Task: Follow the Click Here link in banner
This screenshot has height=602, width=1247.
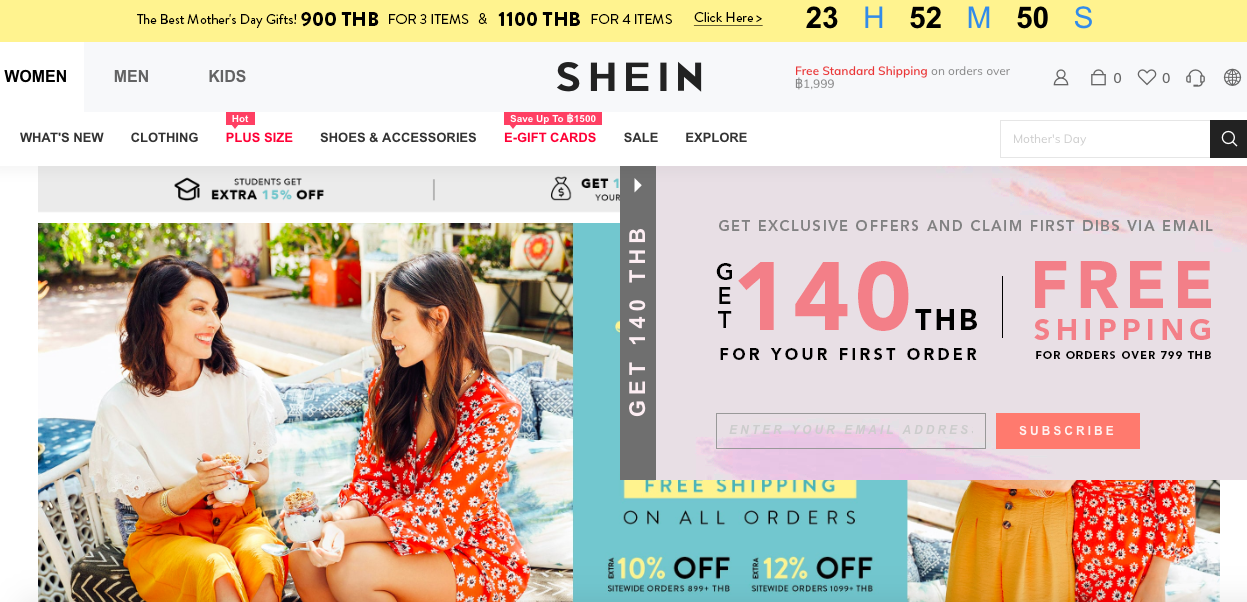Action: point(728,18)
